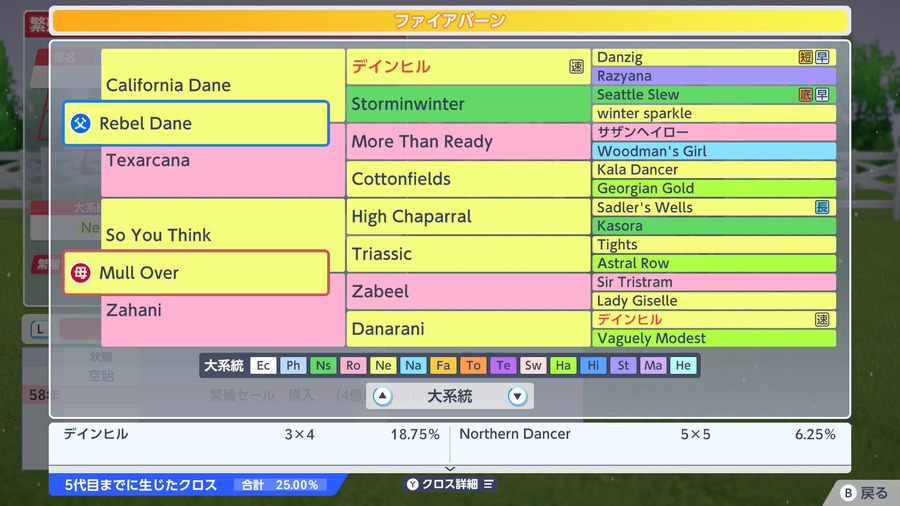Select the Ec lineage swatch
This screenshot has height=506, width=900.
(263, 365)
